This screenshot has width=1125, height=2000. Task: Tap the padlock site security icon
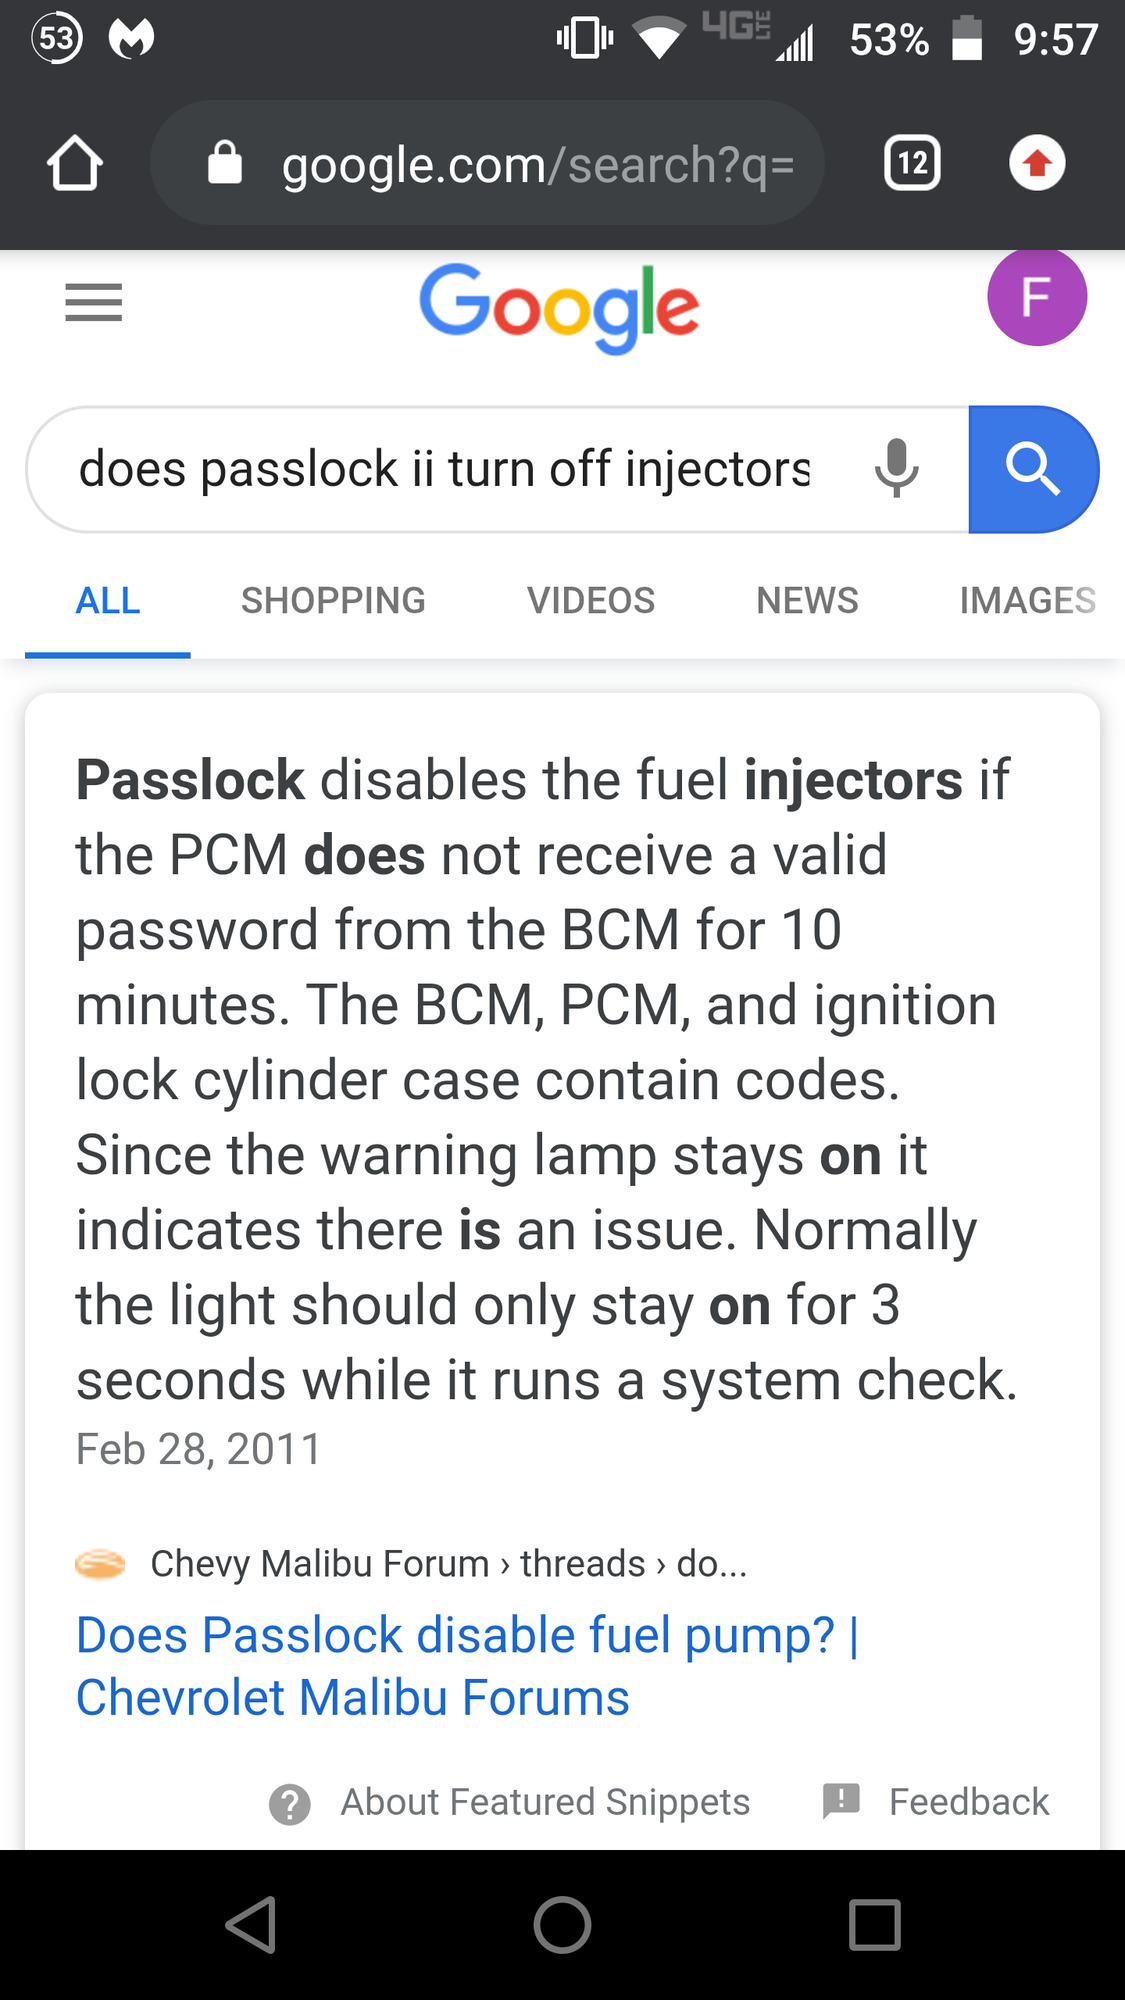(x=225, y=163)
